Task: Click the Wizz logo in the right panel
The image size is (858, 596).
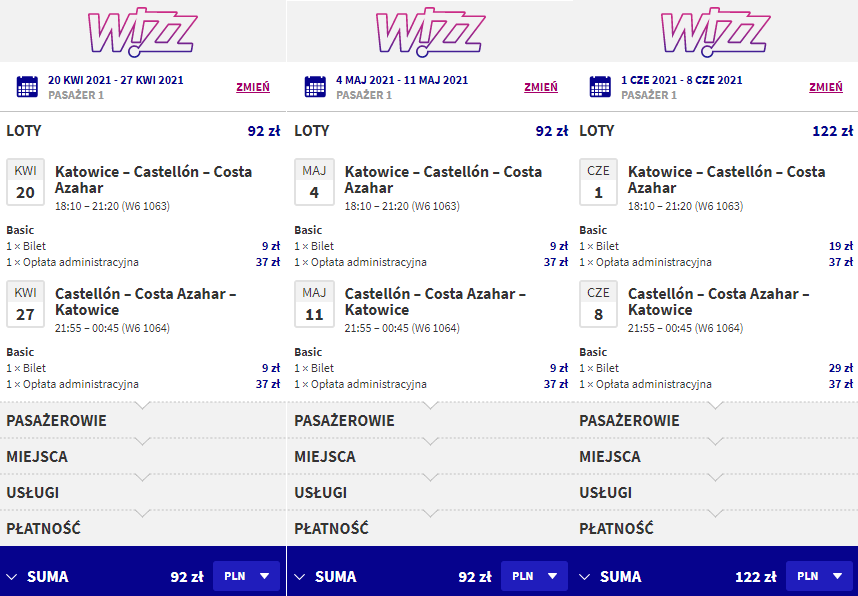Action: pos(716,32)
